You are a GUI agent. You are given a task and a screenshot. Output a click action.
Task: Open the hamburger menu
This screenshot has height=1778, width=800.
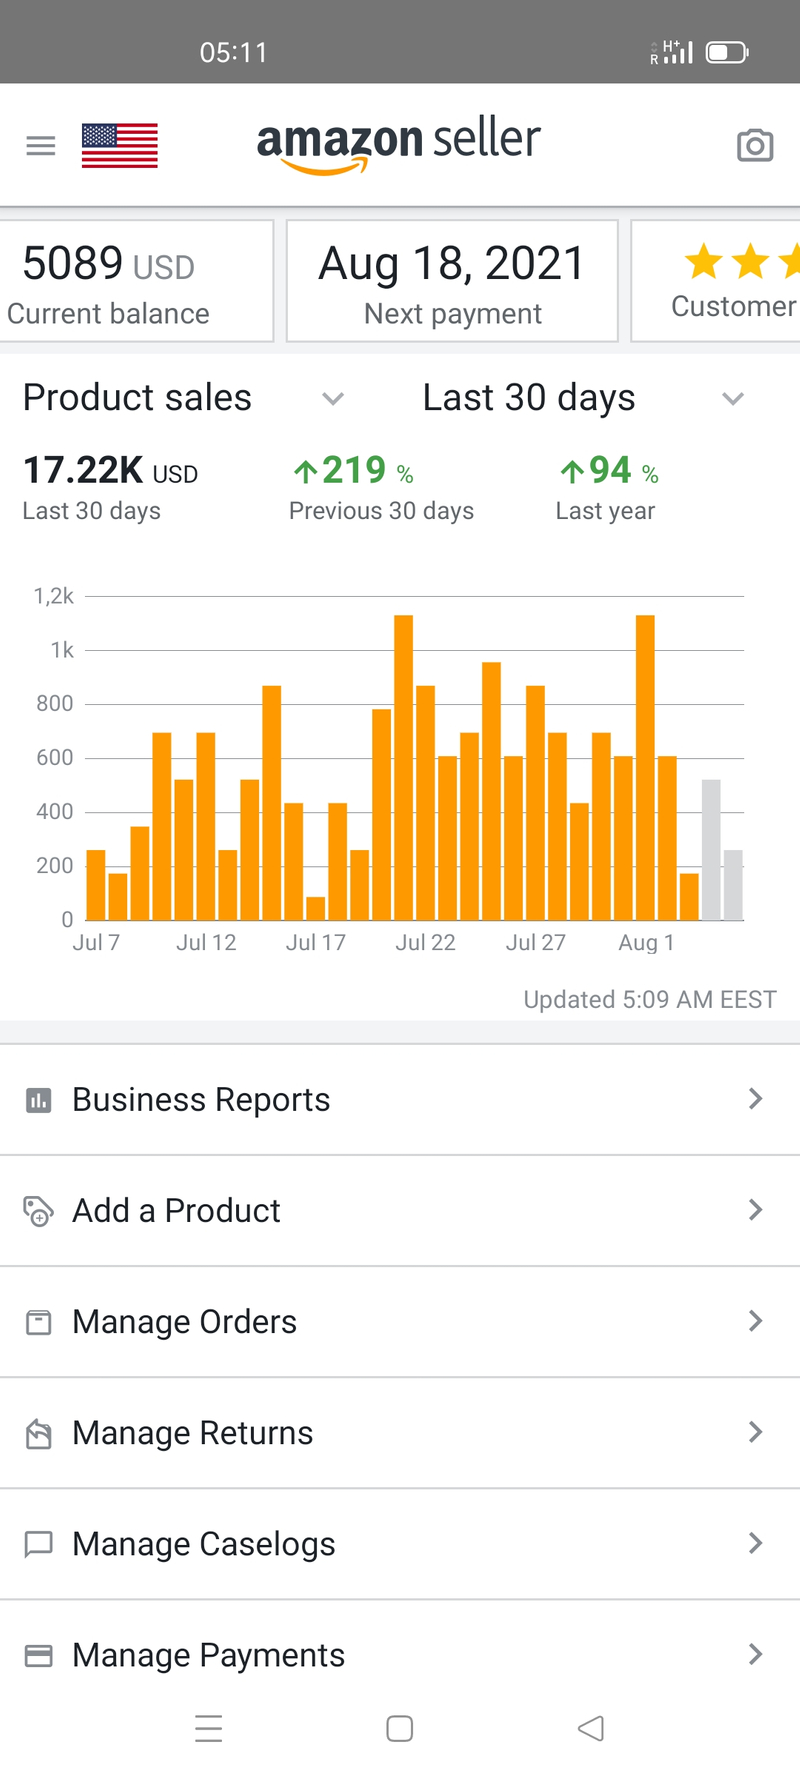point(40,146)
